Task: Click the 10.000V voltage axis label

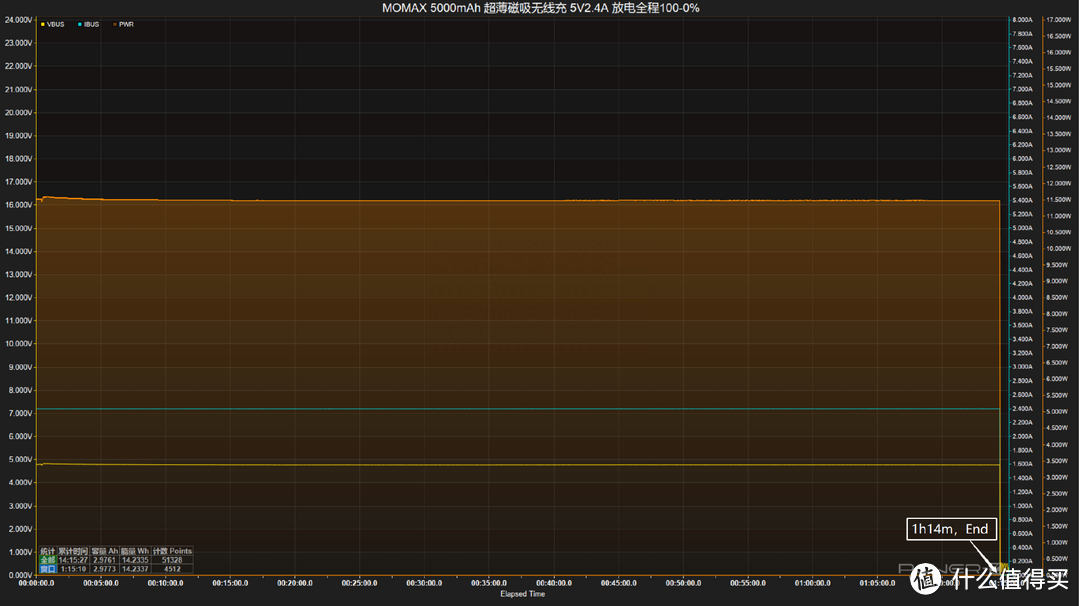Action: click(x=18, y=344)
